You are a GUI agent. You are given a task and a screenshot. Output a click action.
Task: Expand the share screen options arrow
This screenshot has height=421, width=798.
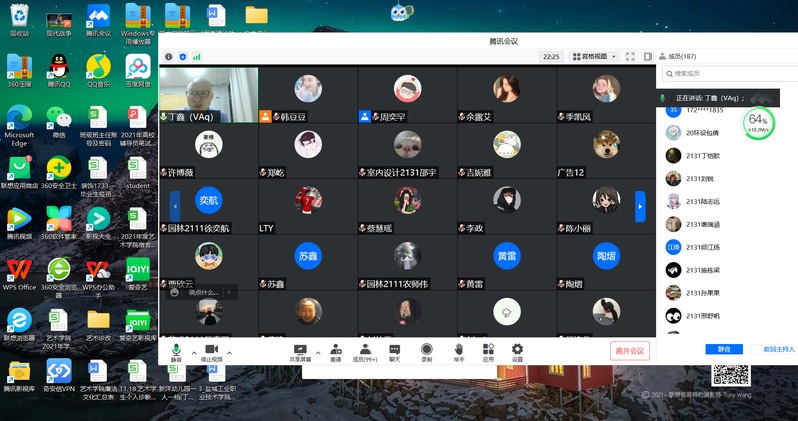click(x=318, y=353)
